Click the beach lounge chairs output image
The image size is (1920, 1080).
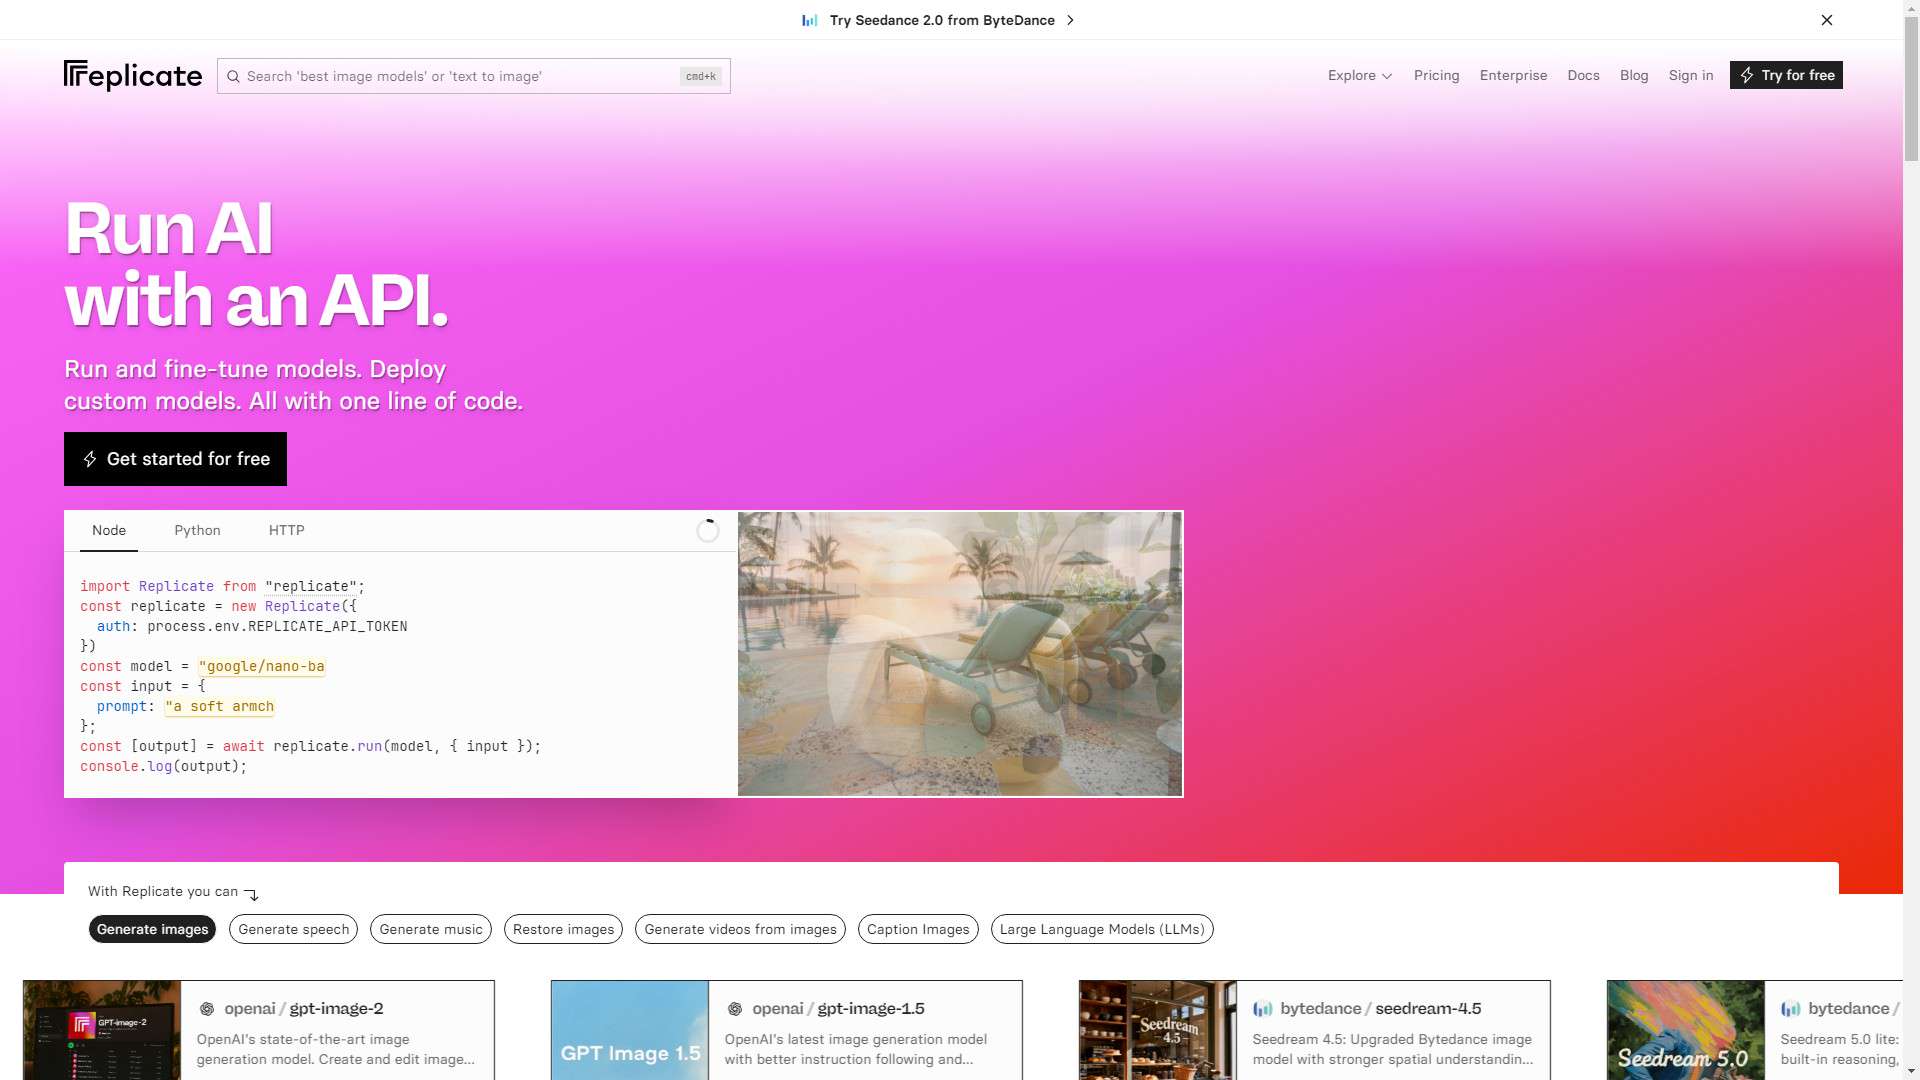coord(960,654)
